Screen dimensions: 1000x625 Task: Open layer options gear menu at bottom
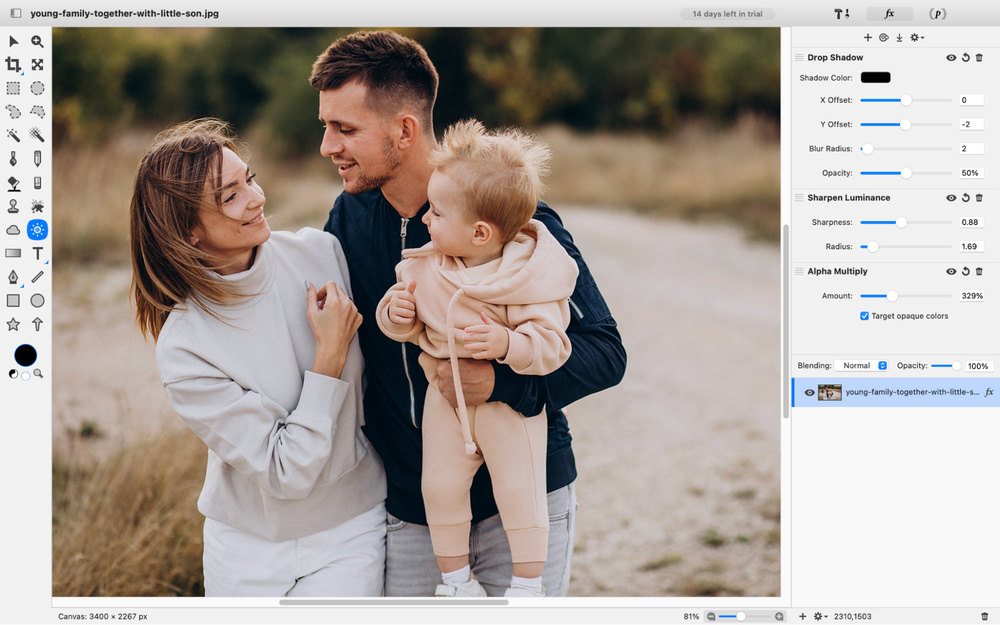pos(820,617)
